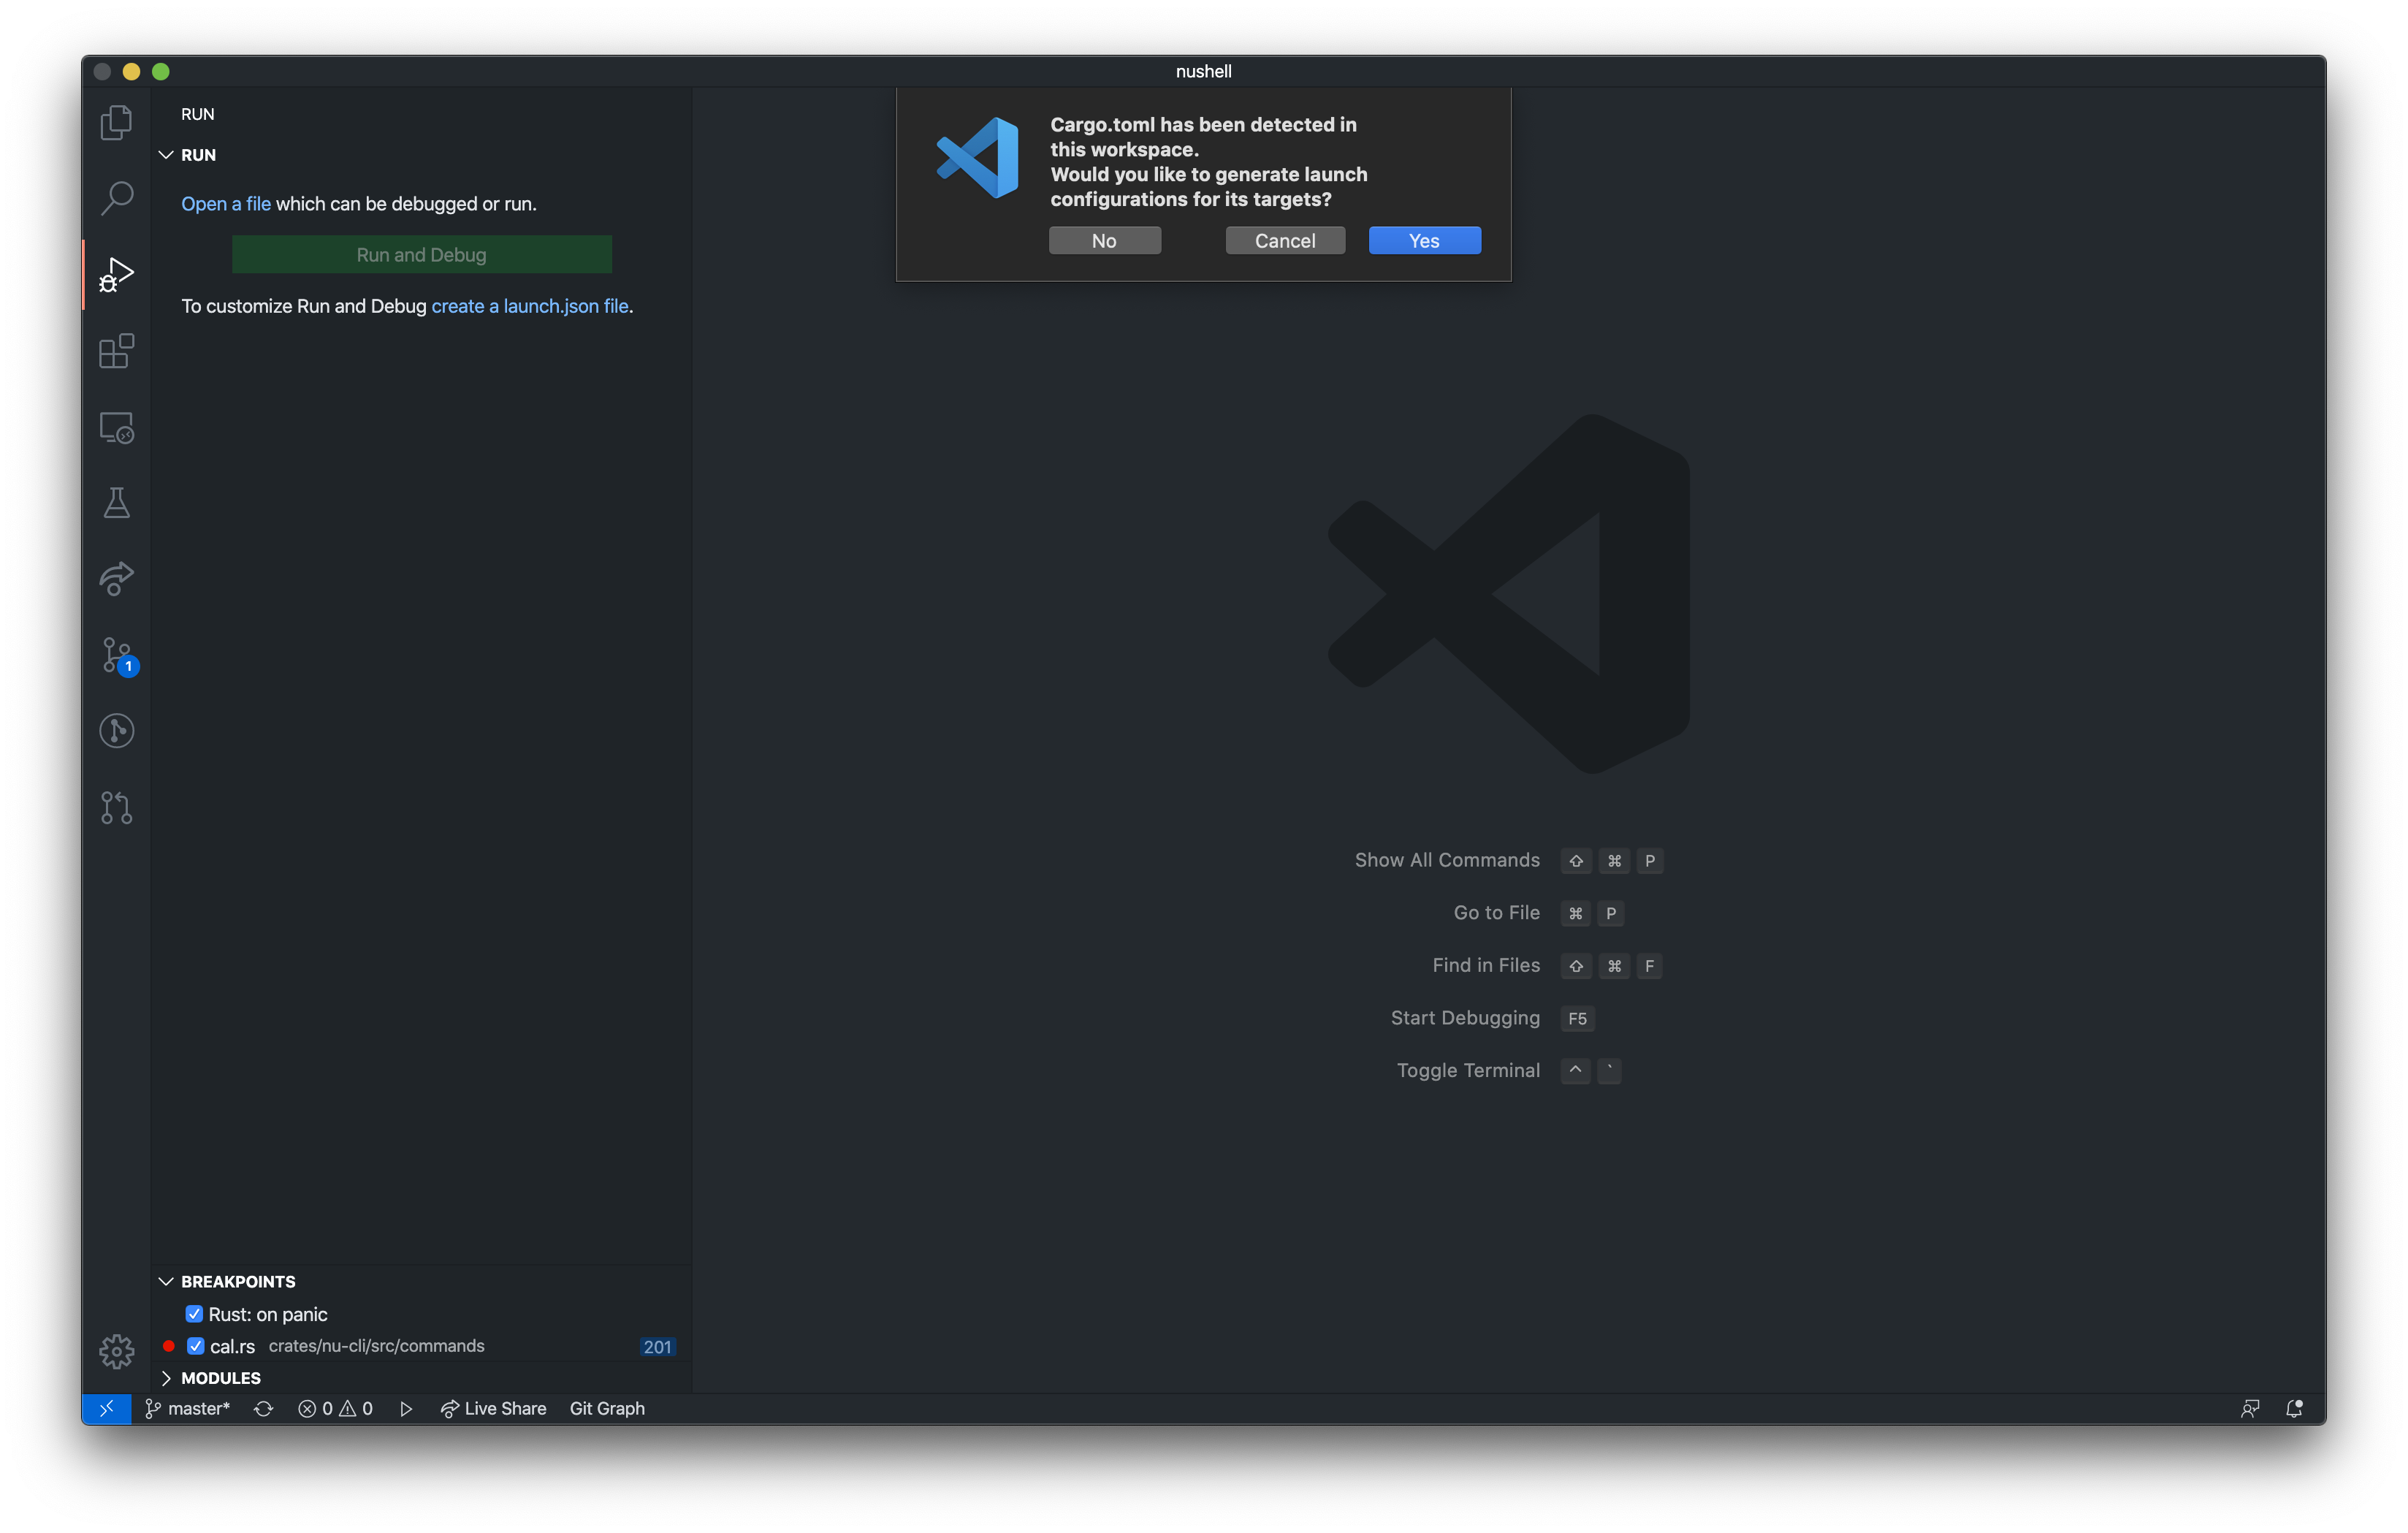Click the errors and warnings counter
Image resolution: width=2408 pixels, height=1533 pixels.
335,1408
